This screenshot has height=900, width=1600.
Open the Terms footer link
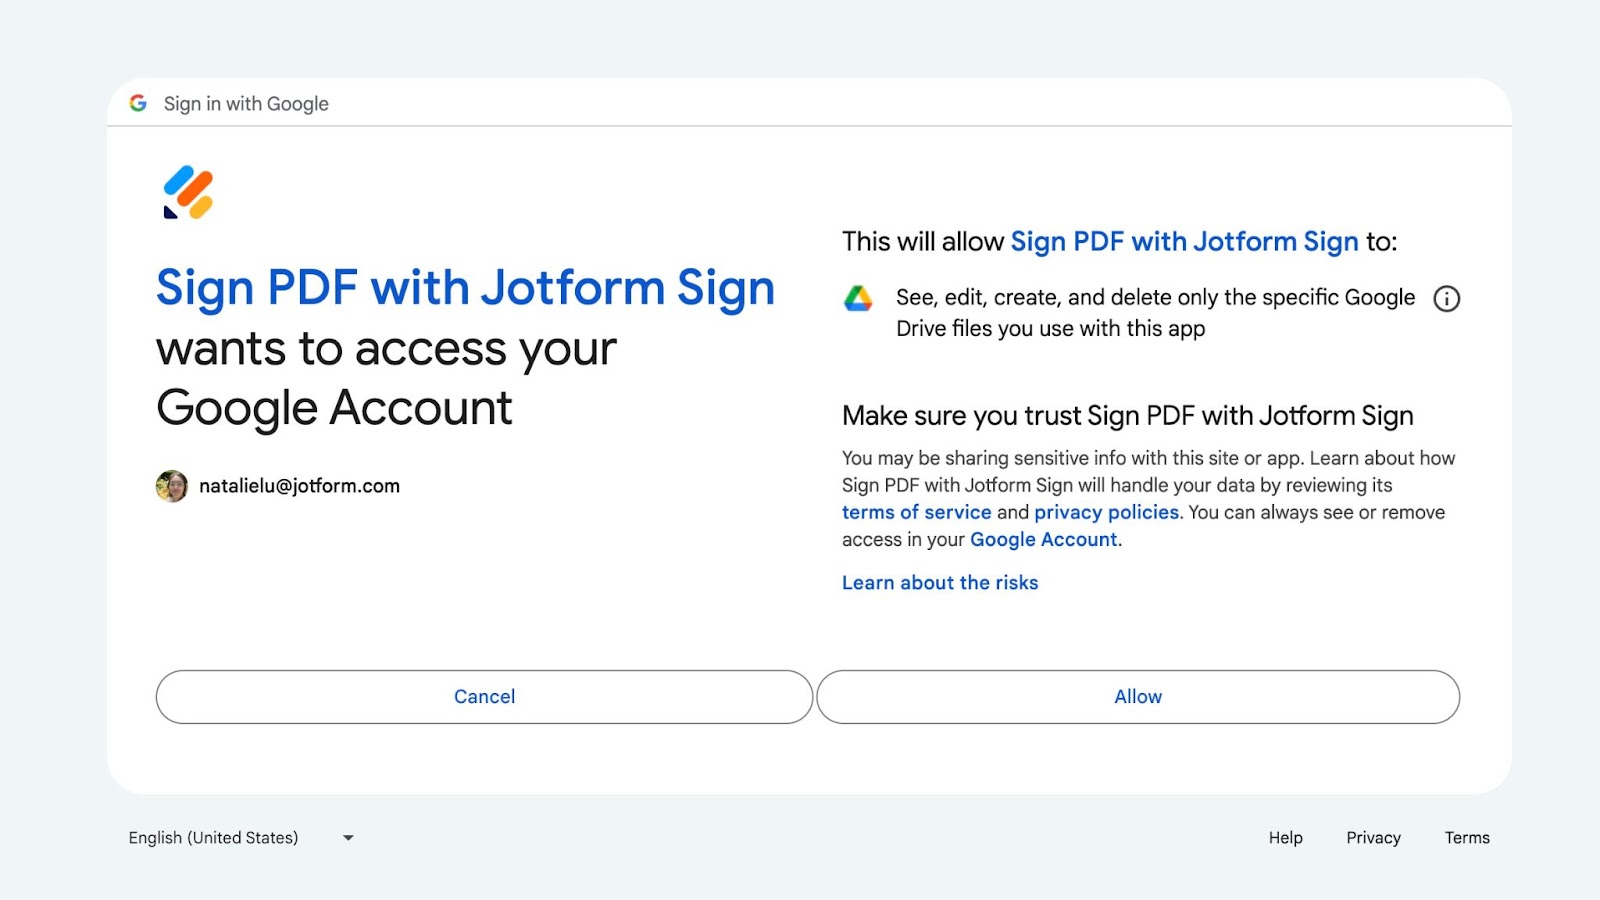click(x=1466, y=838)
